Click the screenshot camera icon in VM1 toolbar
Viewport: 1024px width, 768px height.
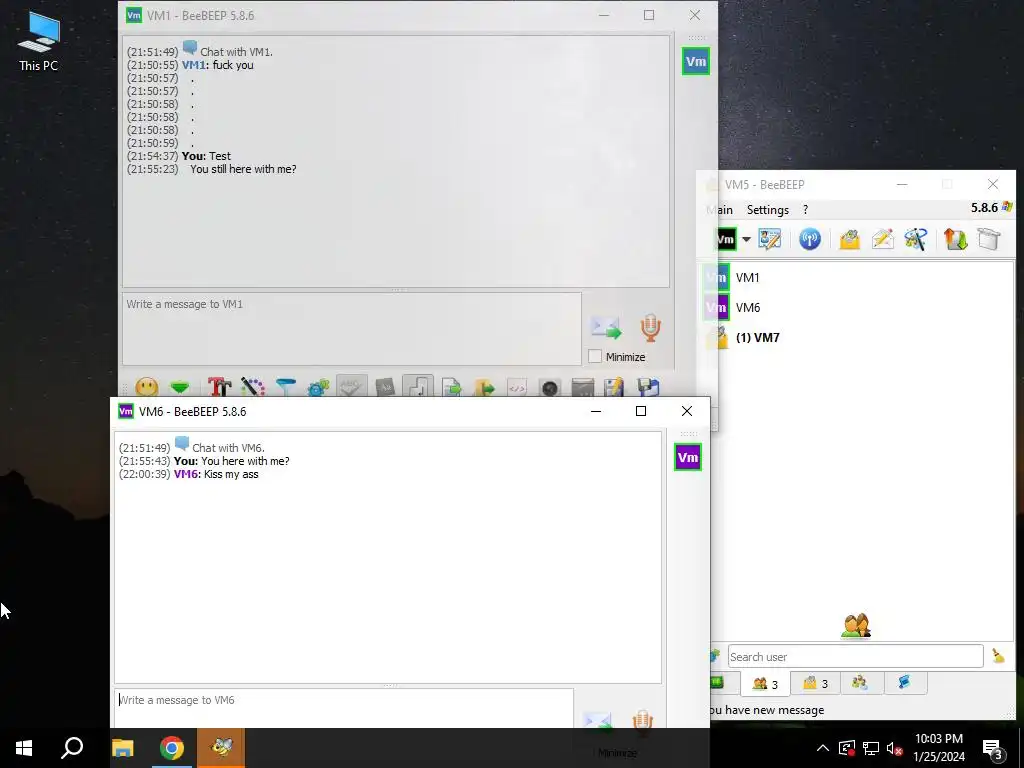[550, 387]
